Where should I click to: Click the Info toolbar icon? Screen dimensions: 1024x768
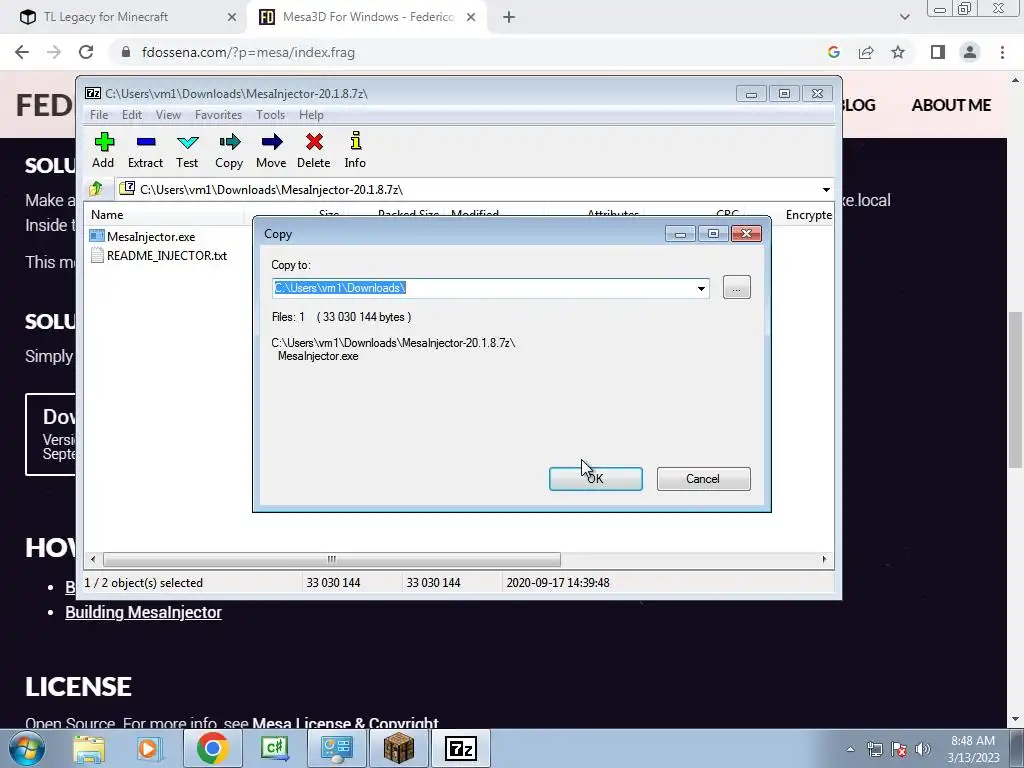point(355,150)
